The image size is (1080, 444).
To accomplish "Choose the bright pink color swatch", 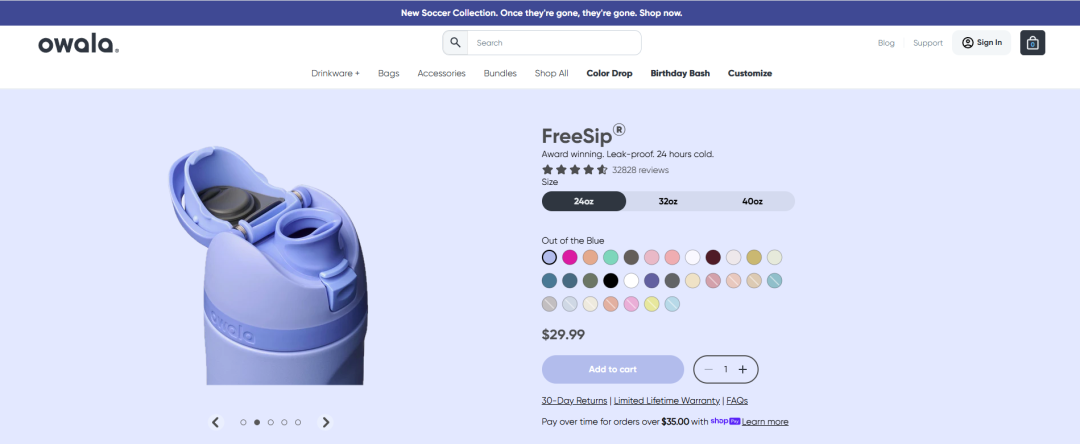I will click(x=570, y=257).
